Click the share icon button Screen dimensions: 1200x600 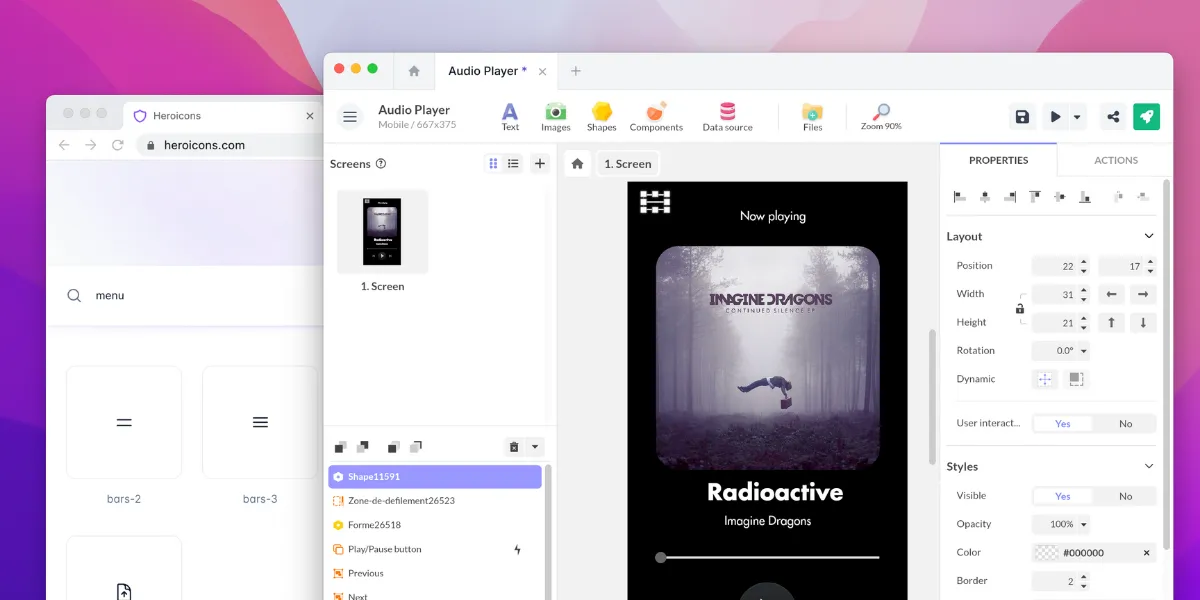pyautogui.click(x=1113, y=117)
